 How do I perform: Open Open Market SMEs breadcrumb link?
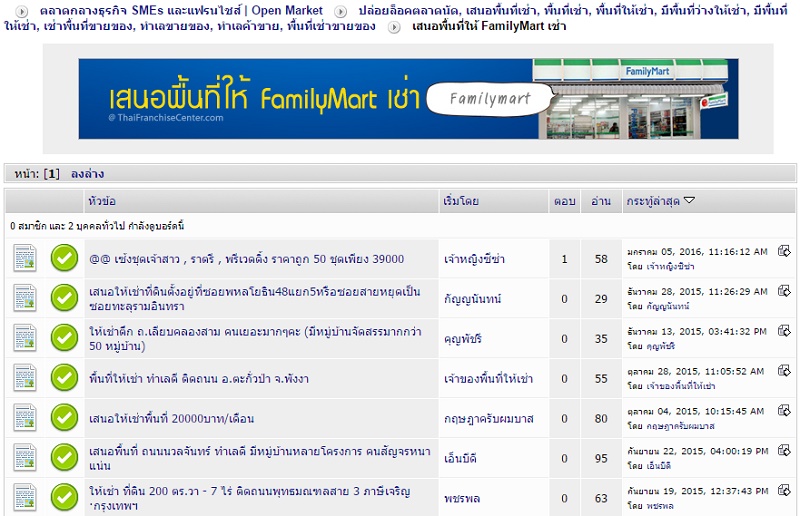click(181, 11)
